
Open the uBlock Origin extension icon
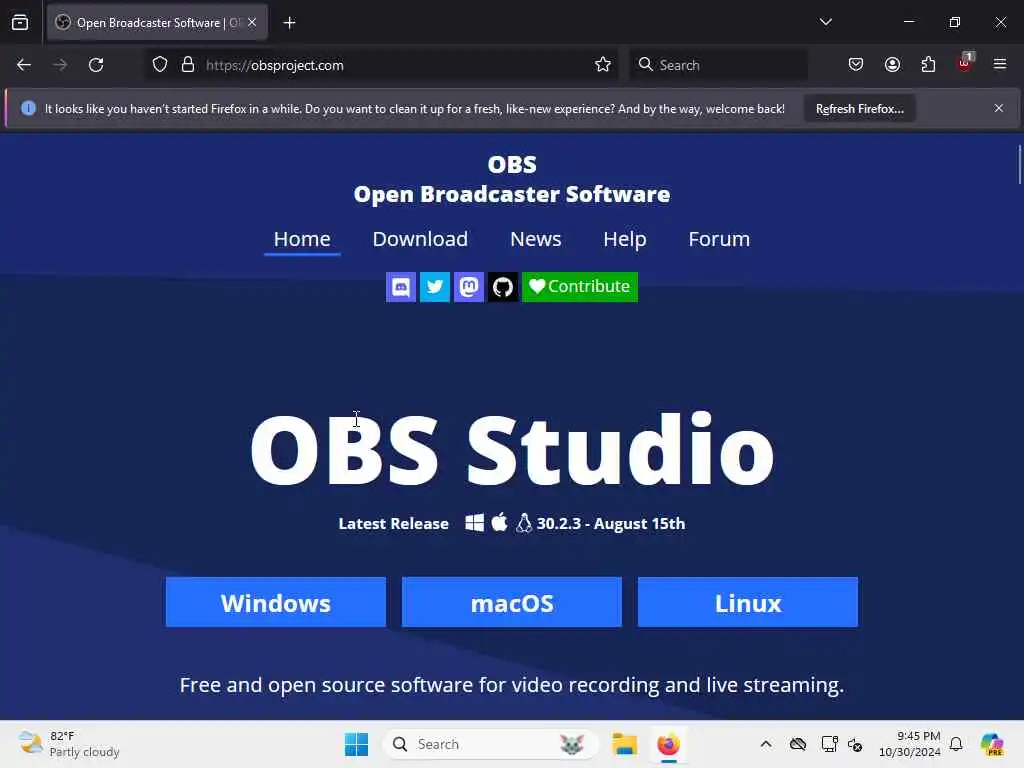(x=965, y=63)
